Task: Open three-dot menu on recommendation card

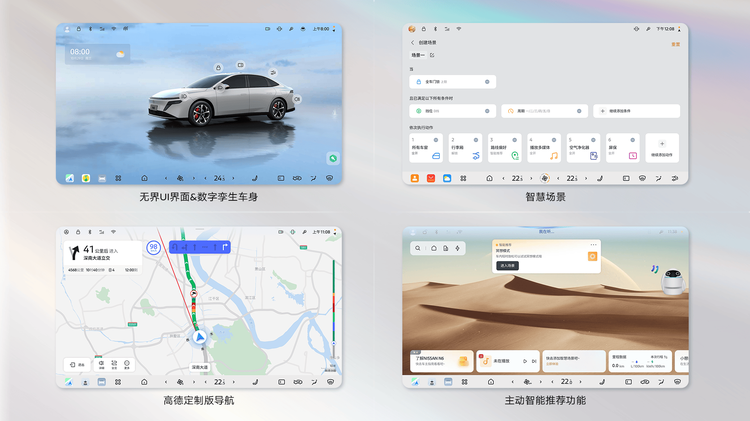Action: pyautogui.click(x=593, y=244)
